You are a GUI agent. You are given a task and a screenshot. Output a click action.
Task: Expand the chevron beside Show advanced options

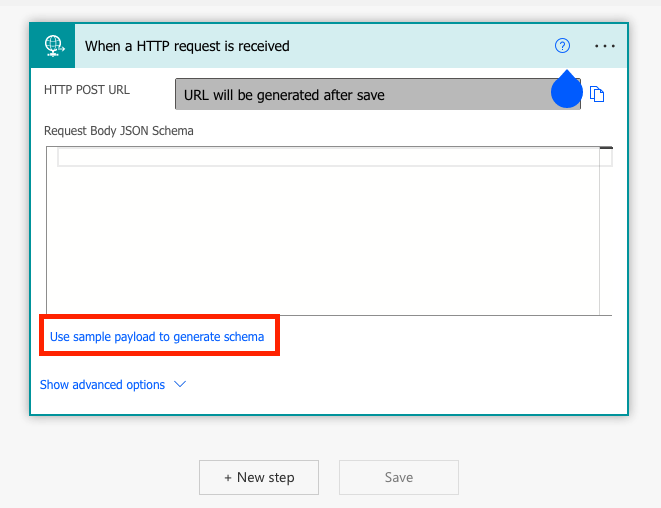click(180, 384)
